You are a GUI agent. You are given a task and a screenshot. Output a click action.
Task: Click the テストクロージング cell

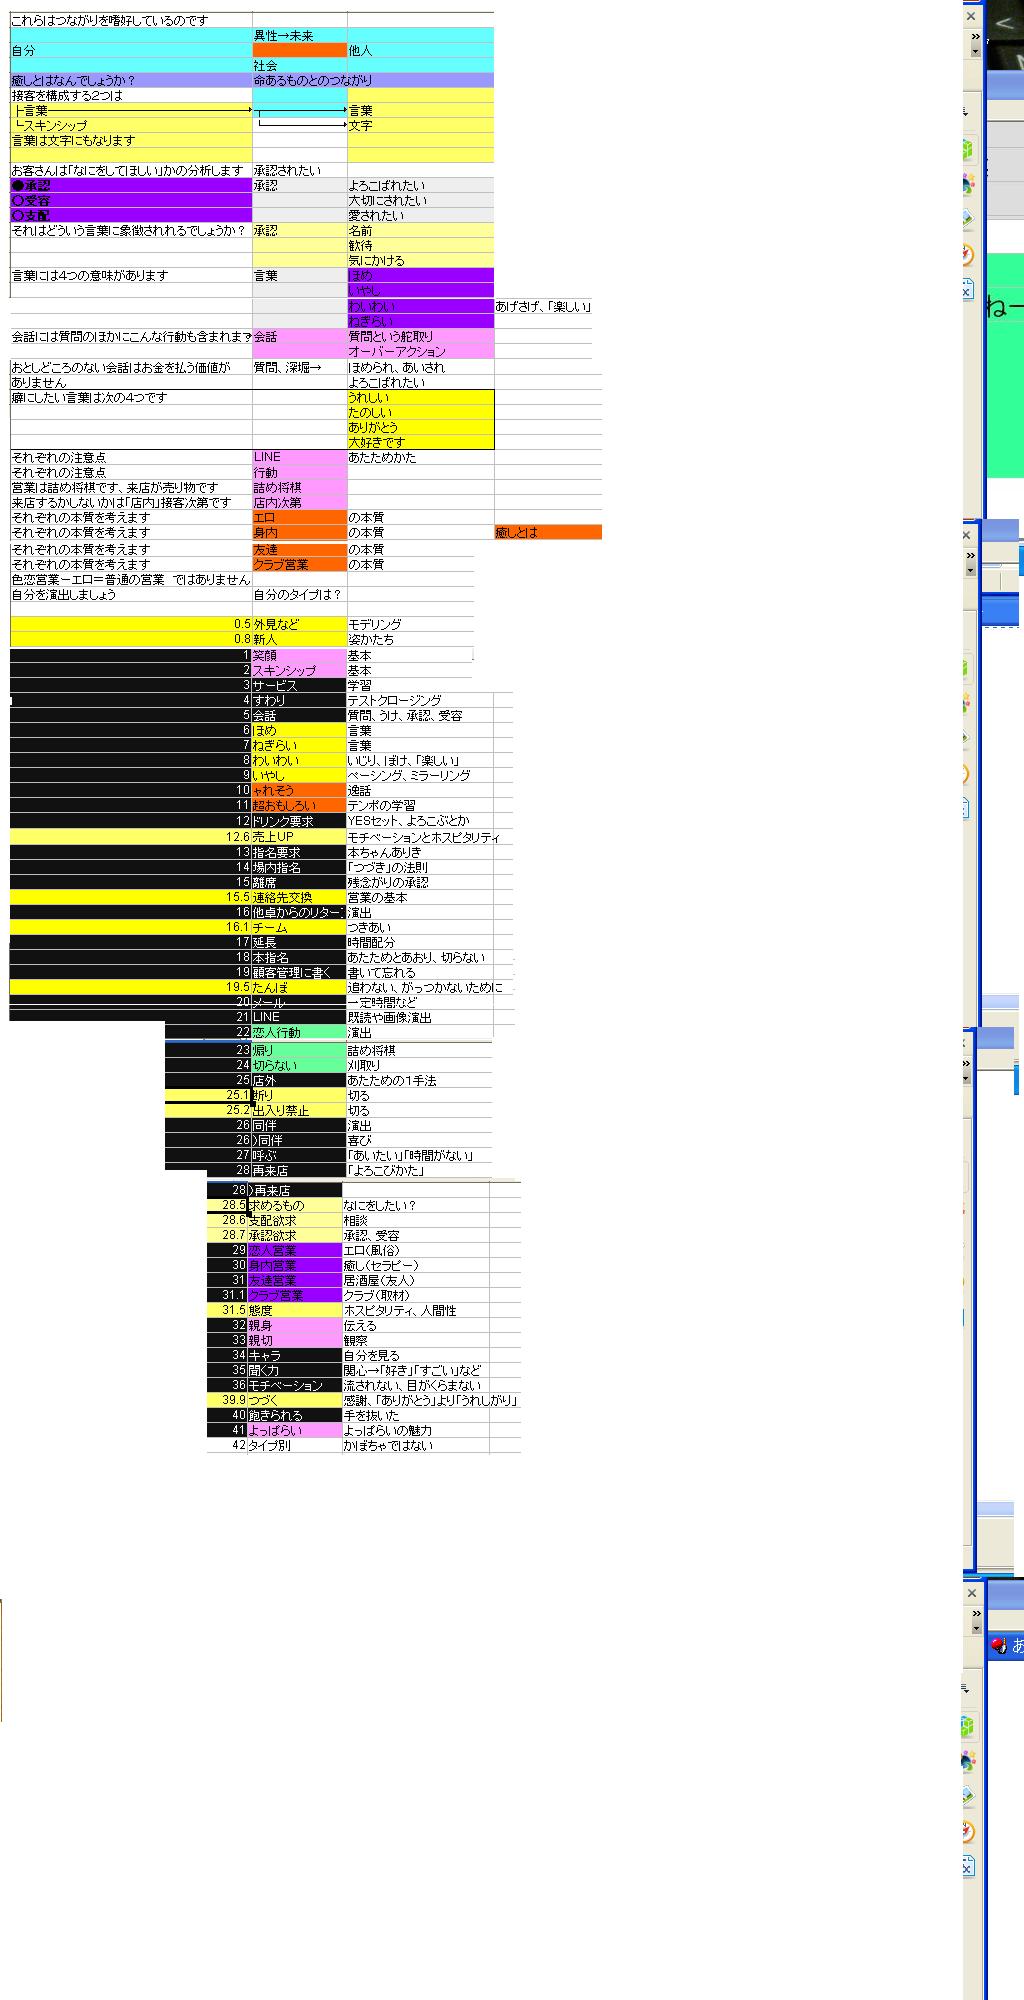point(420,700)
